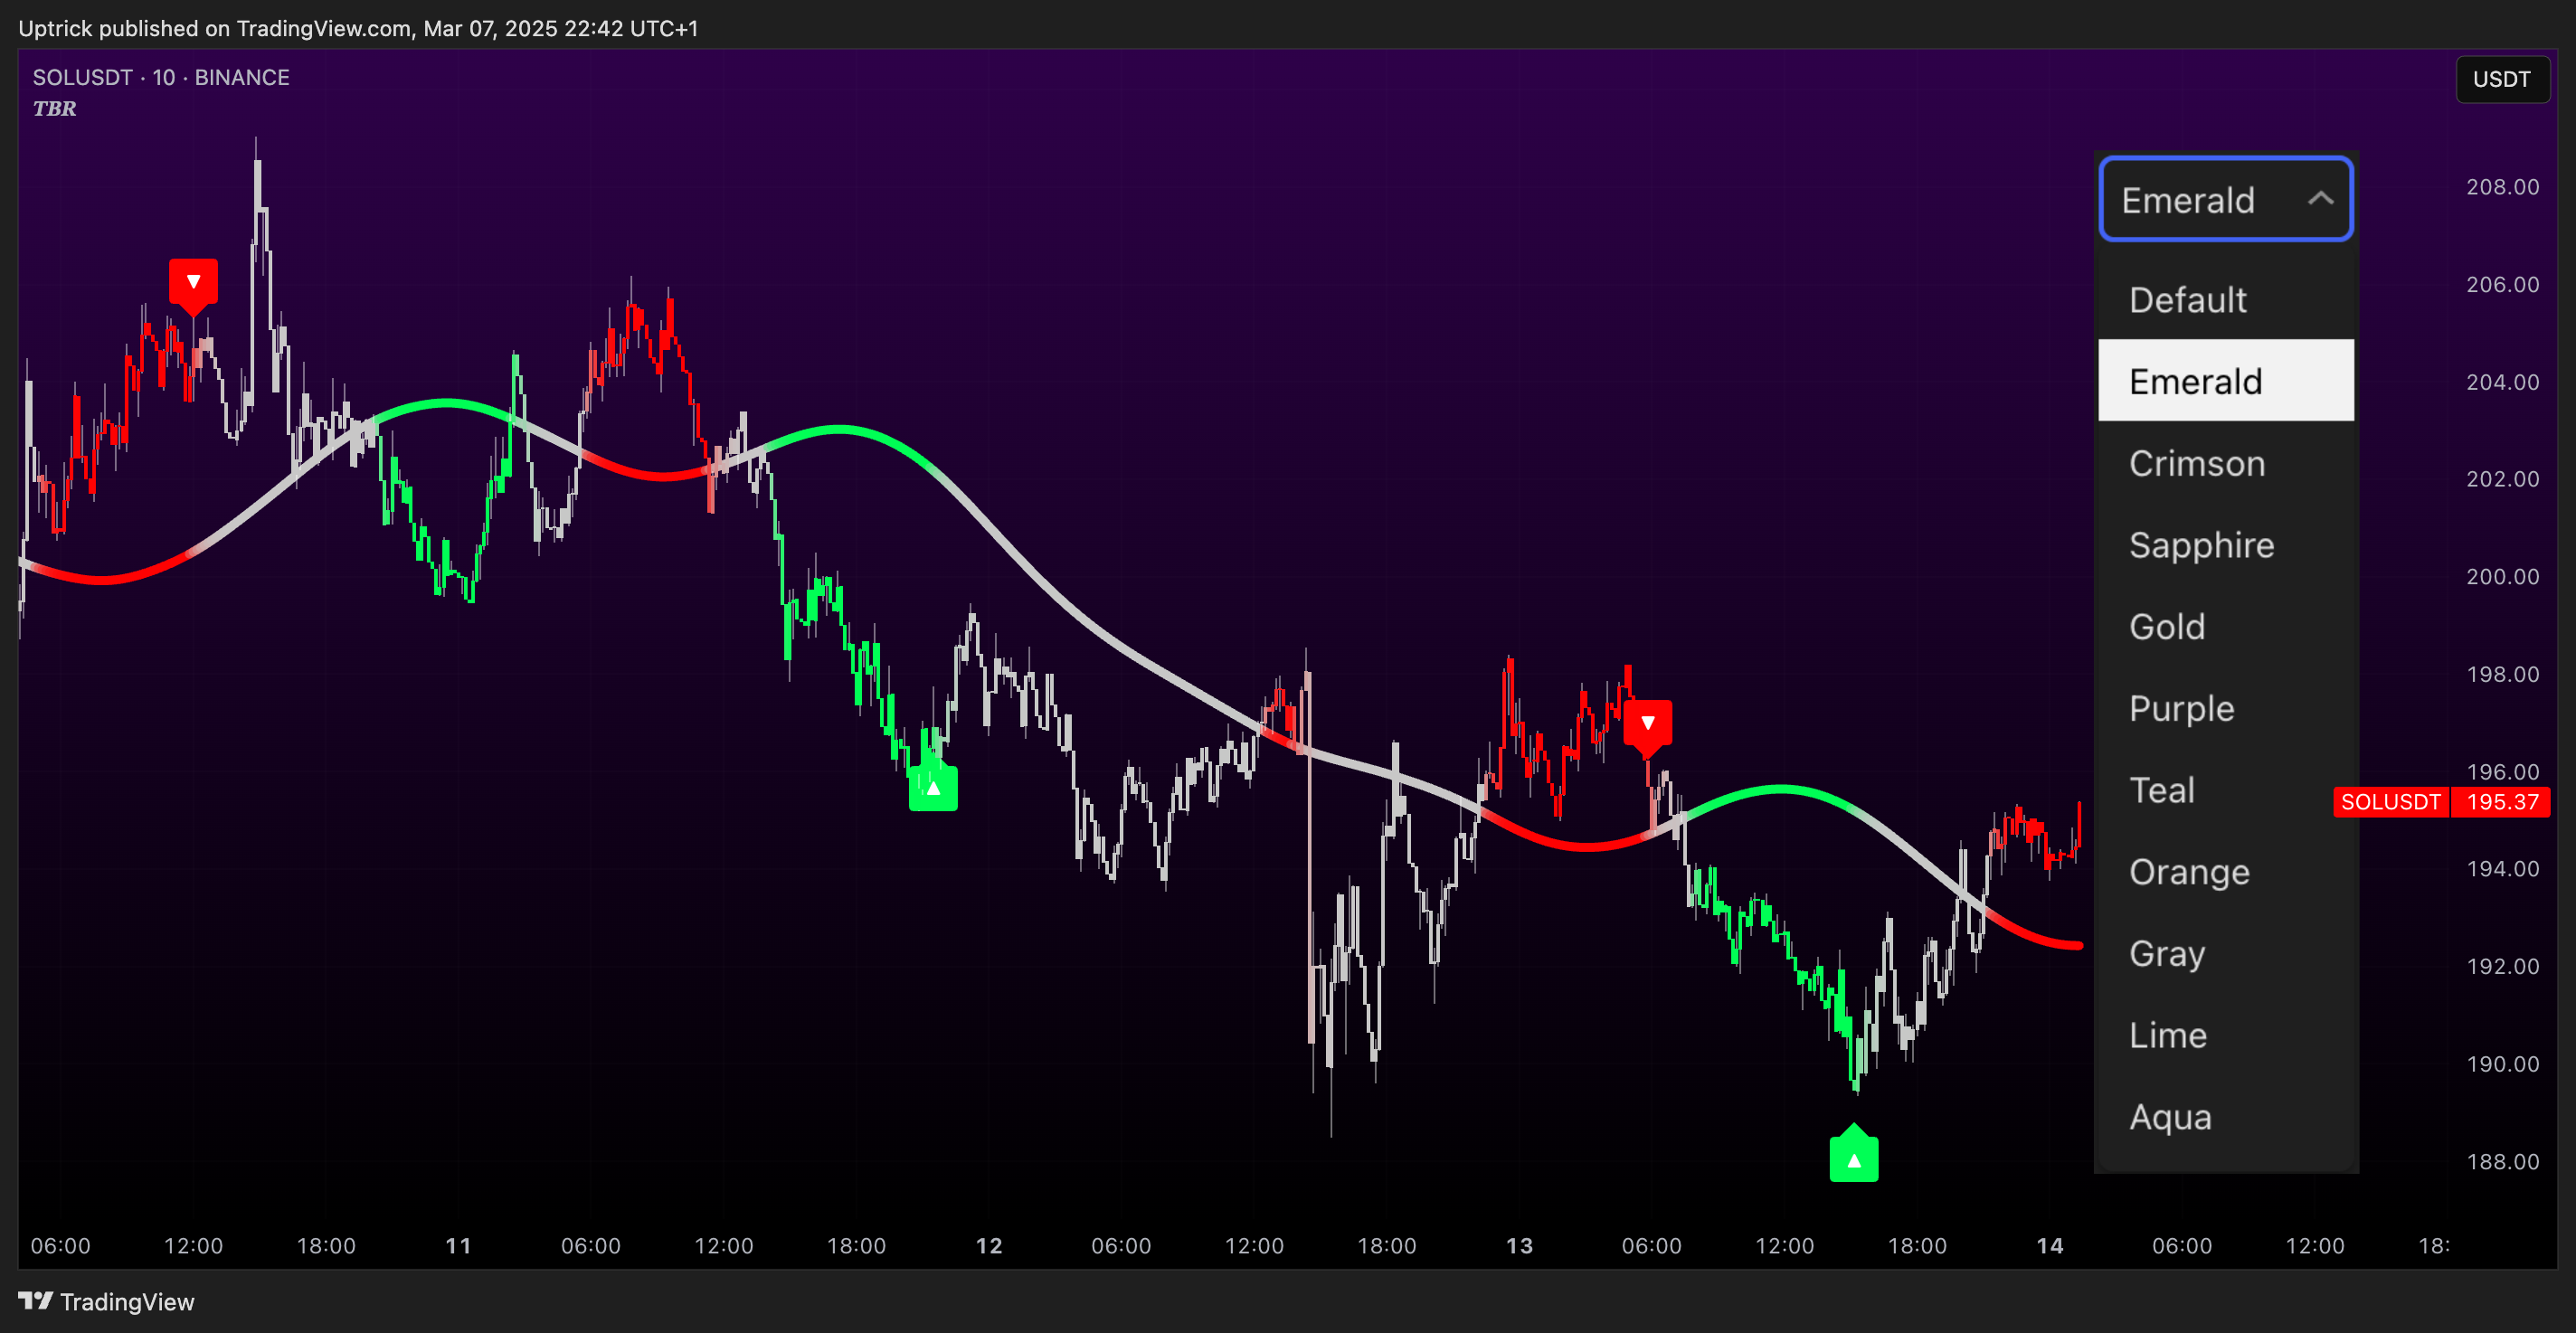Click the red sell signal marker near 197
This screenshot has width=2576, height=1333.
(1647, 726)
